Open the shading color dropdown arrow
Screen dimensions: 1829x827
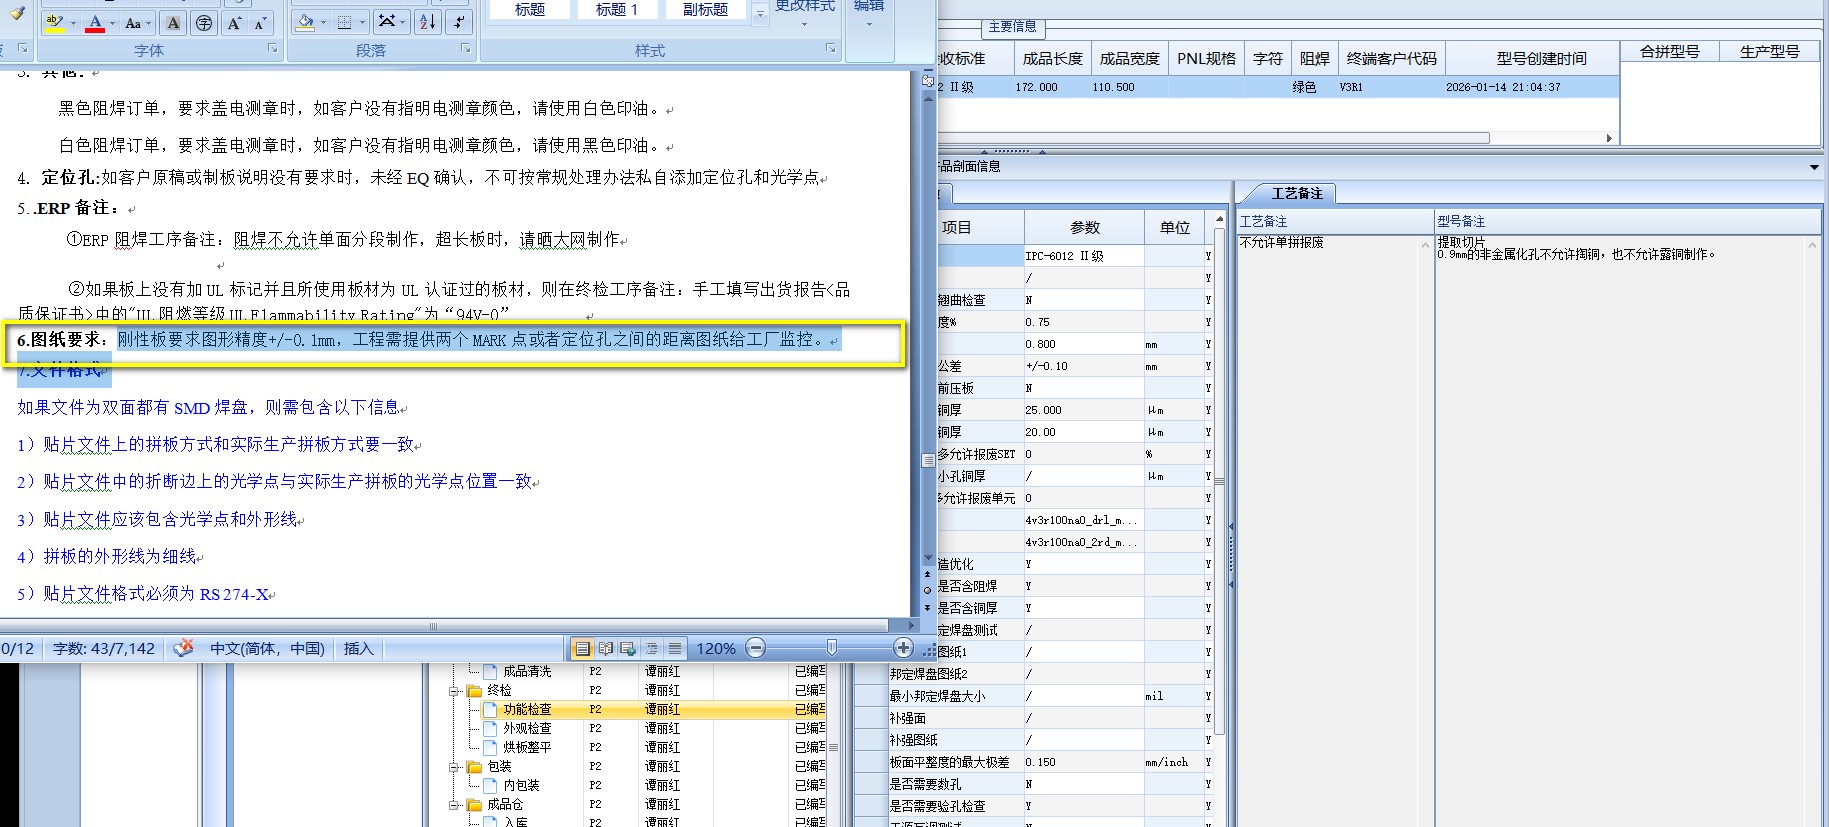click(325, 22)
